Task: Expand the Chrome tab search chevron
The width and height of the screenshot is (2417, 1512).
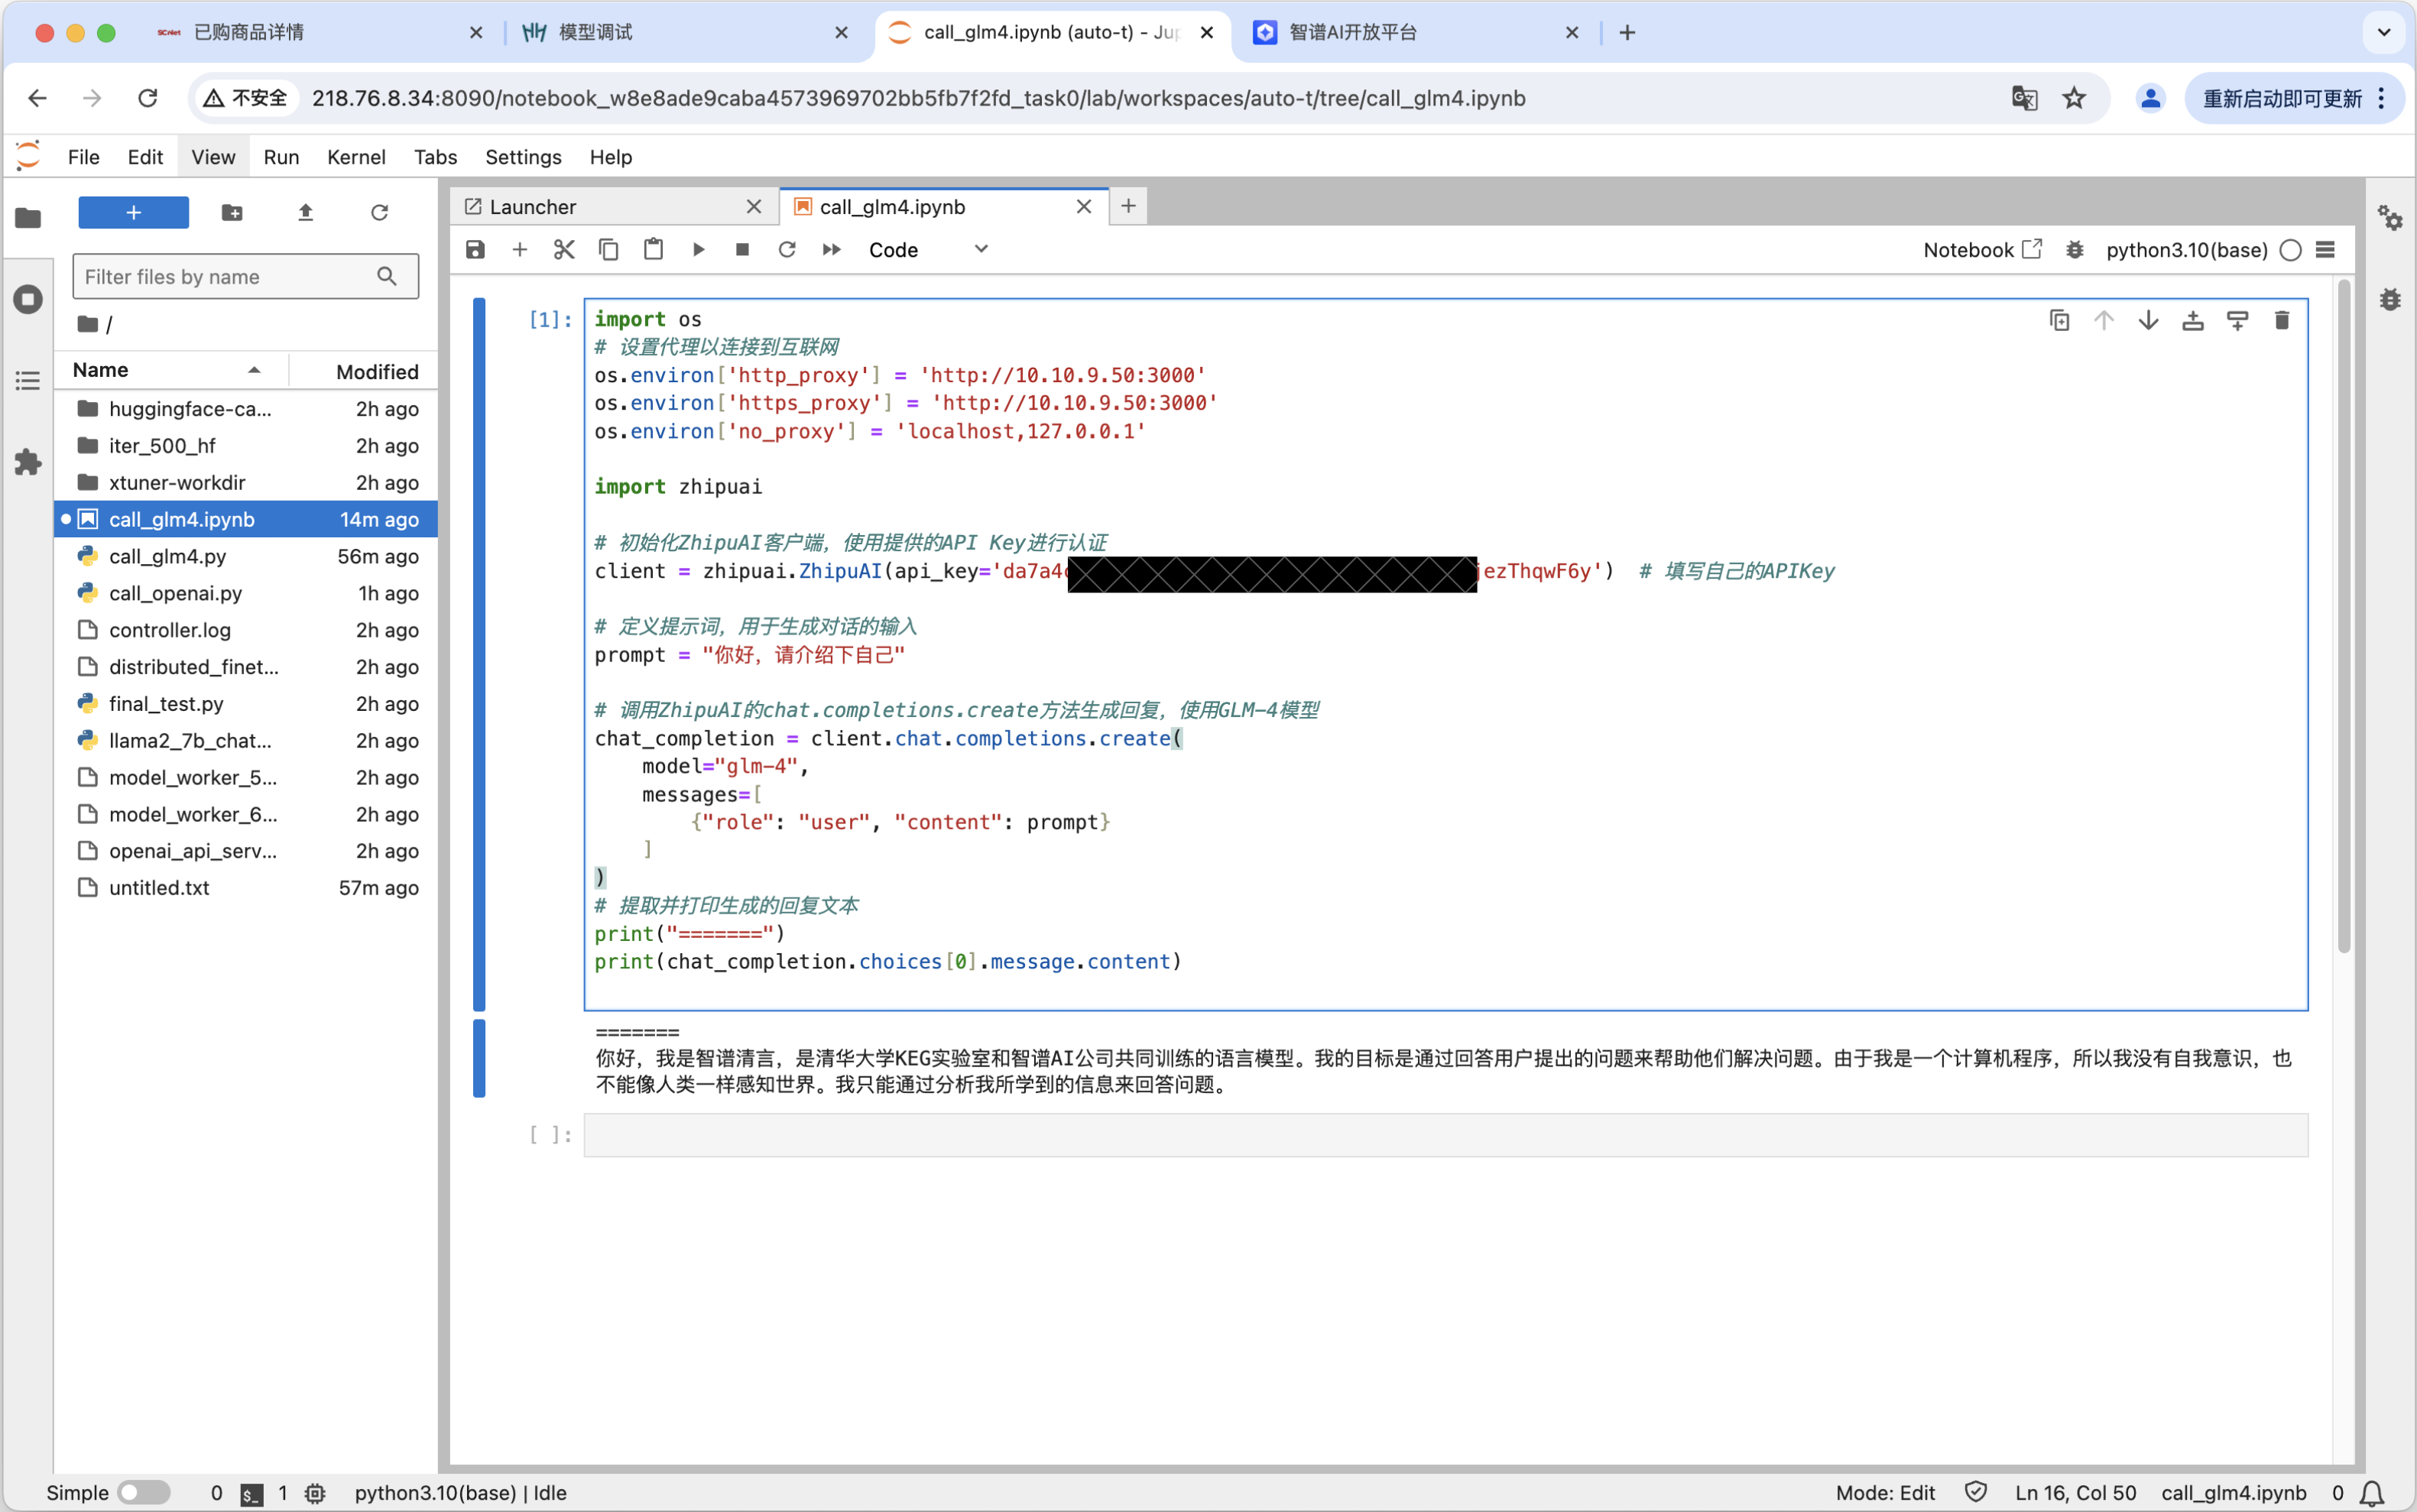Action: [2383, 32]
